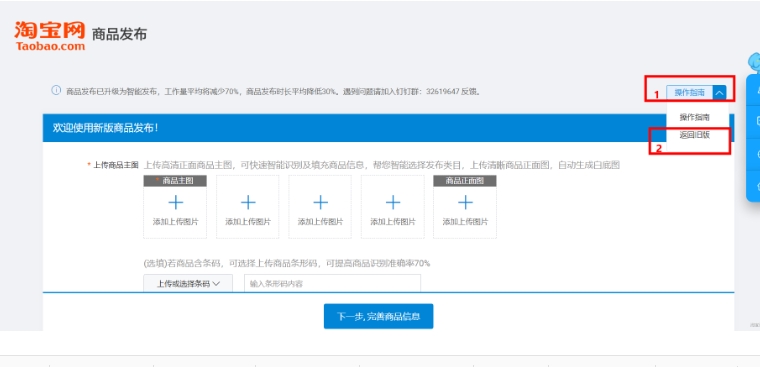
Task: Click the 商品发布 page title
Action: tap(119, 34)
